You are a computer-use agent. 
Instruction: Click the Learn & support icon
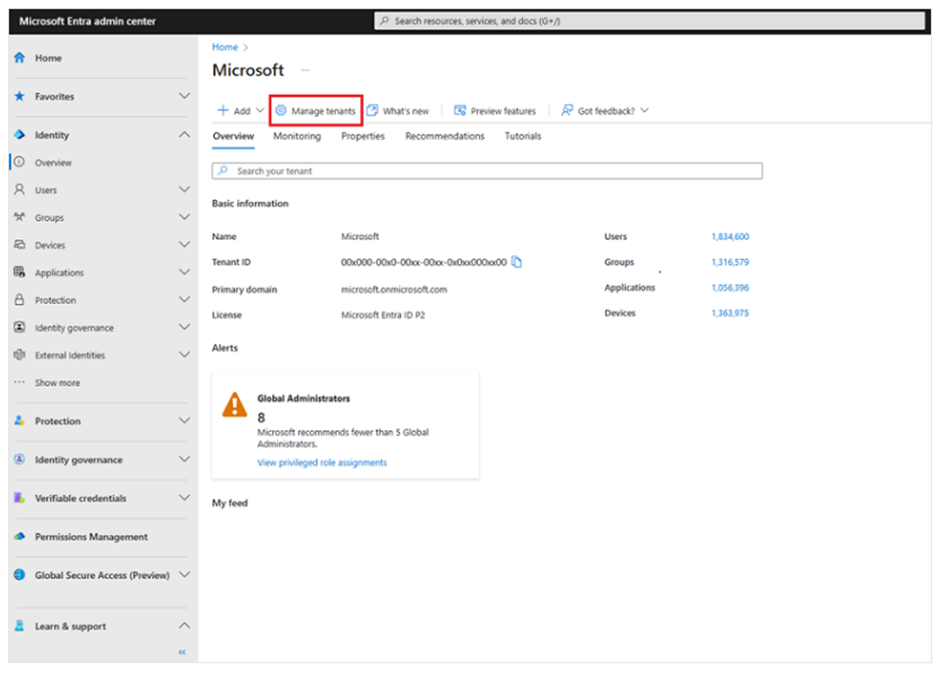pyautogui.click(x=20, y=625)
